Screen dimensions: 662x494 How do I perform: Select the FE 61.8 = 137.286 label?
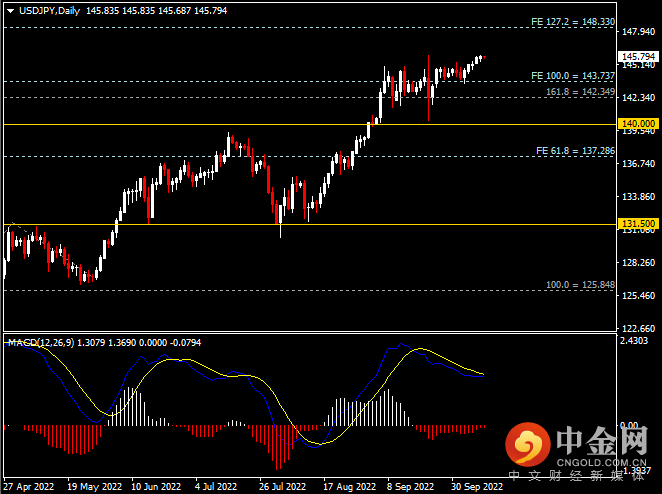click(575, 151)
